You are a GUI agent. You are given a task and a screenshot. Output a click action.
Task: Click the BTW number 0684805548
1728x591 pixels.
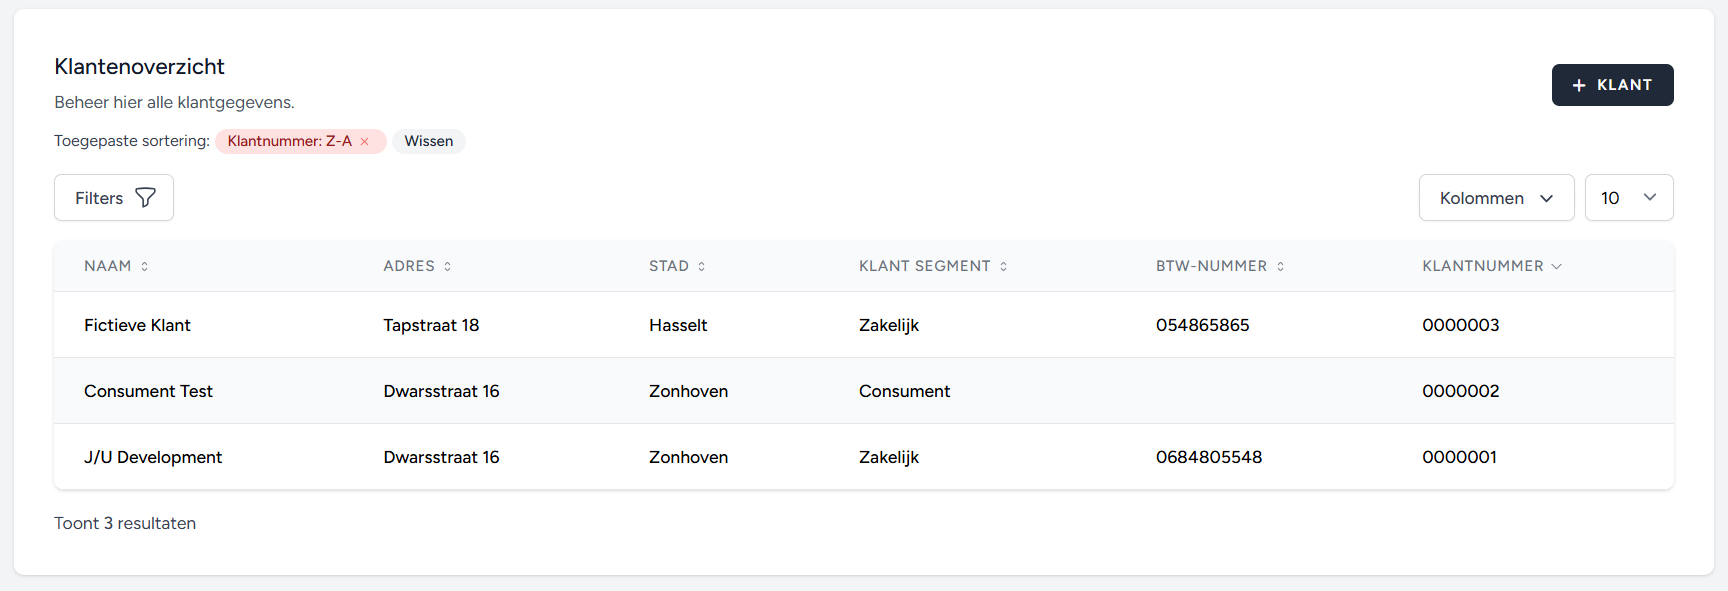pyautogui.click(x=1208, y=457)
